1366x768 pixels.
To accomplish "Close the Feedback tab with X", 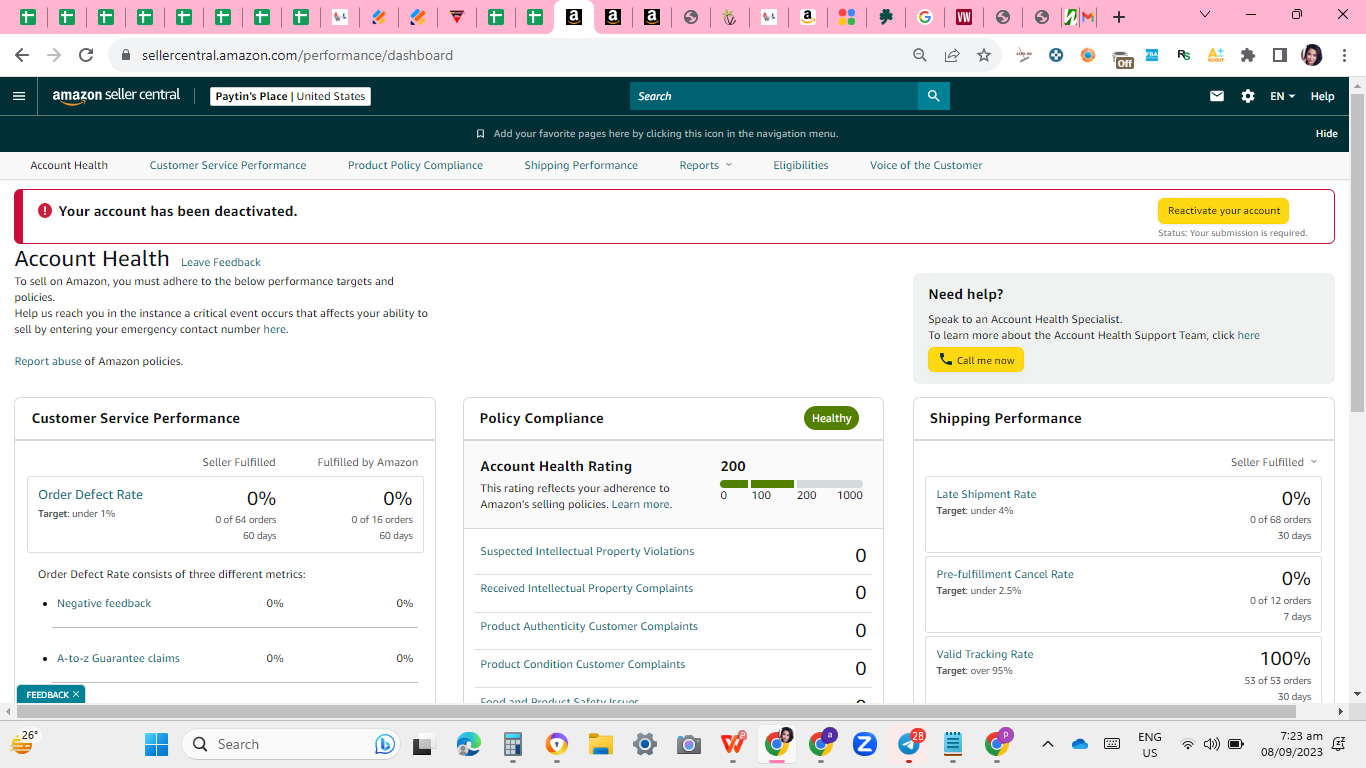I will coord(76,694).
